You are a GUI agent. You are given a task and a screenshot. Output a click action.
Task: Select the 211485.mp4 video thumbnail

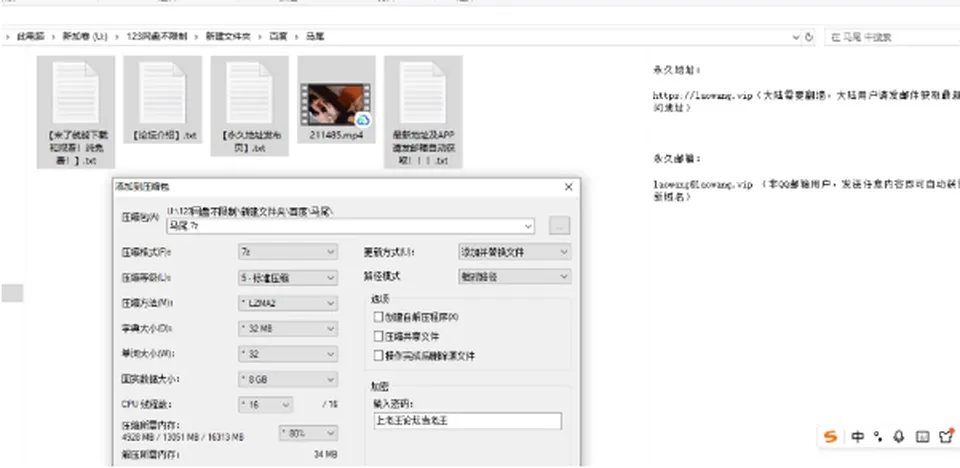336,105
